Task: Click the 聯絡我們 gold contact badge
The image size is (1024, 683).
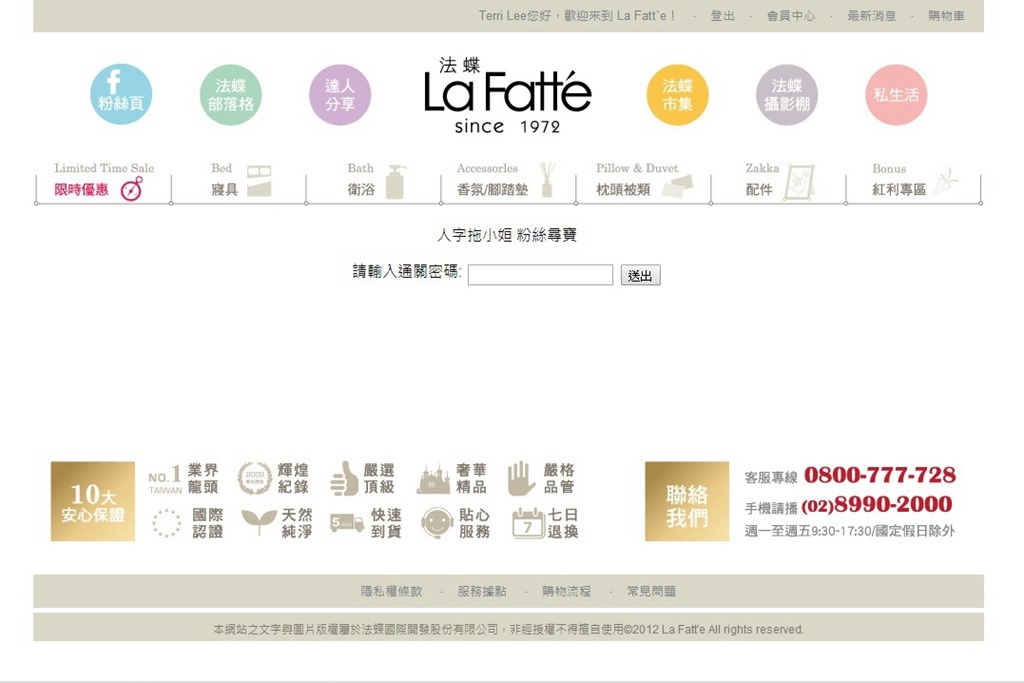Action: click(x=687, y=501)
